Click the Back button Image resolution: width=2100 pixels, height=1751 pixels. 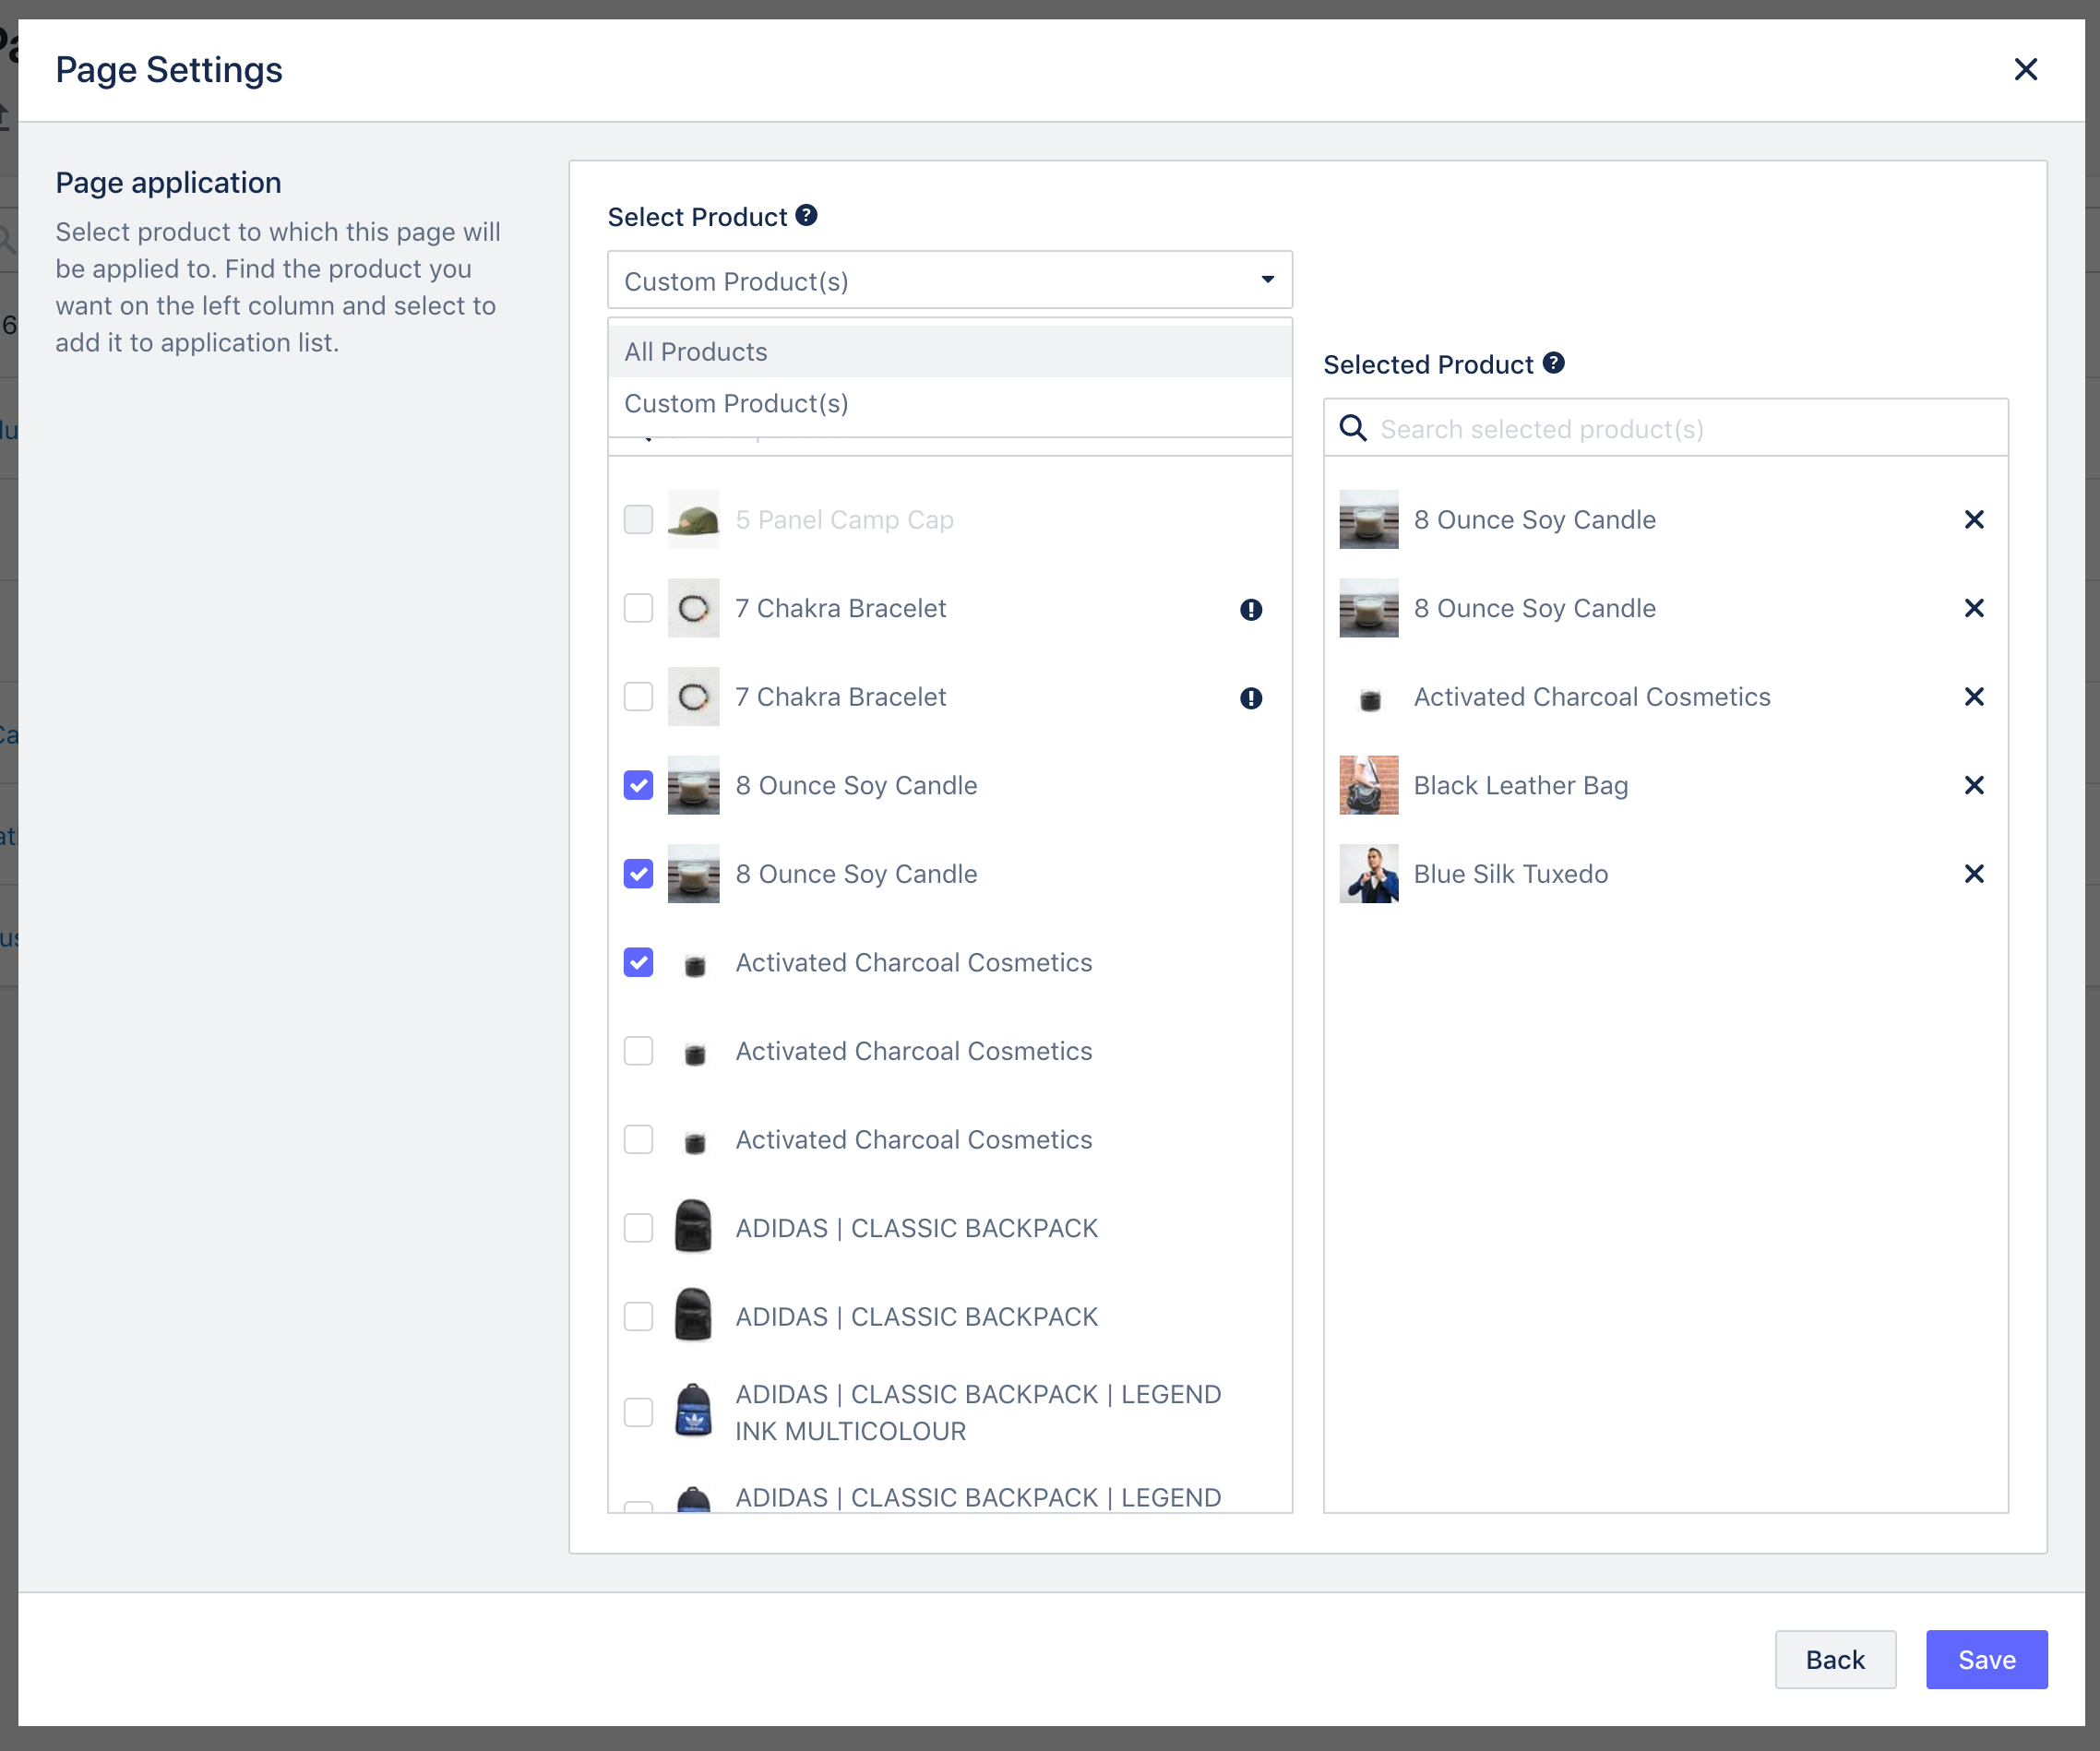(x=1835, y=1659)
